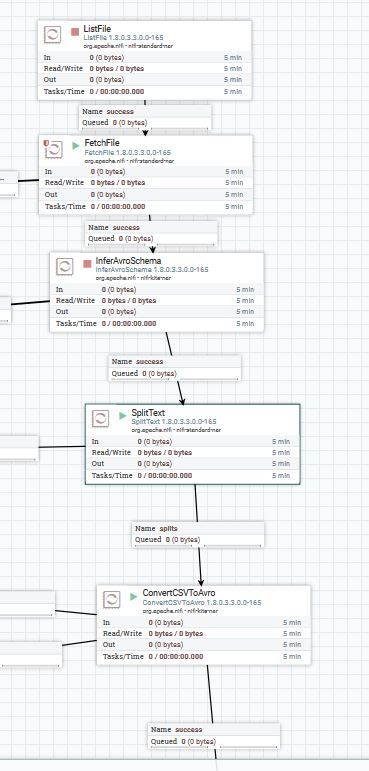
Task: Click the Out row of InferAvroSchema
Action: 156,312
